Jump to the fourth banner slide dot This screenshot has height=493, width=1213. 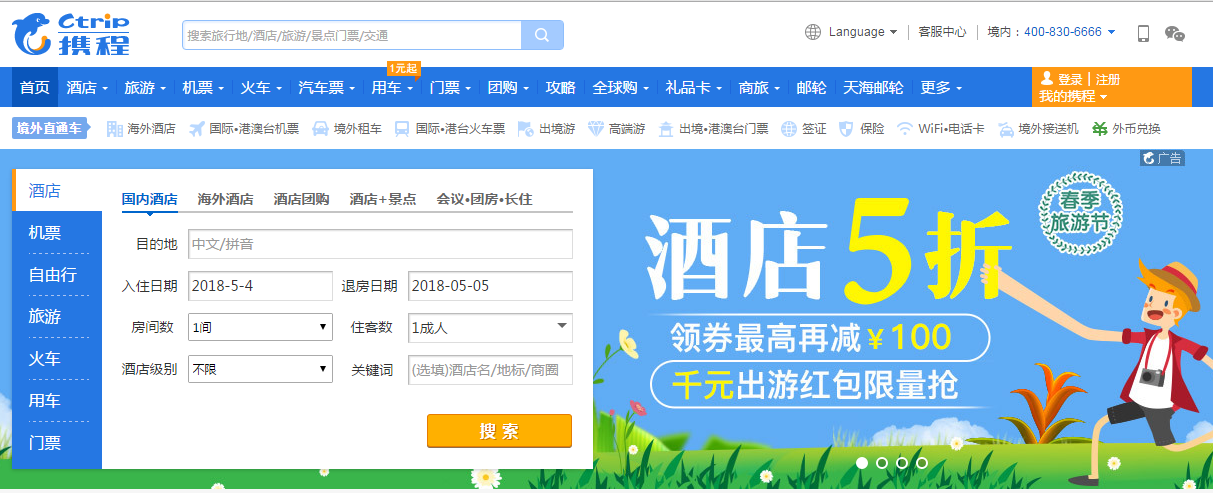coord(922,463)
